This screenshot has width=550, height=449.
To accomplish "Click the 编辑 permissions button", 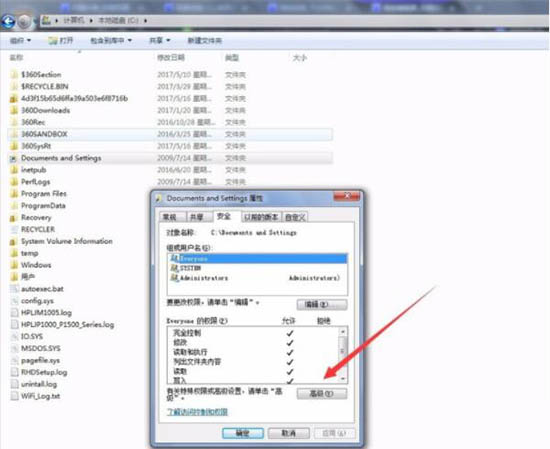I will 322,304.
